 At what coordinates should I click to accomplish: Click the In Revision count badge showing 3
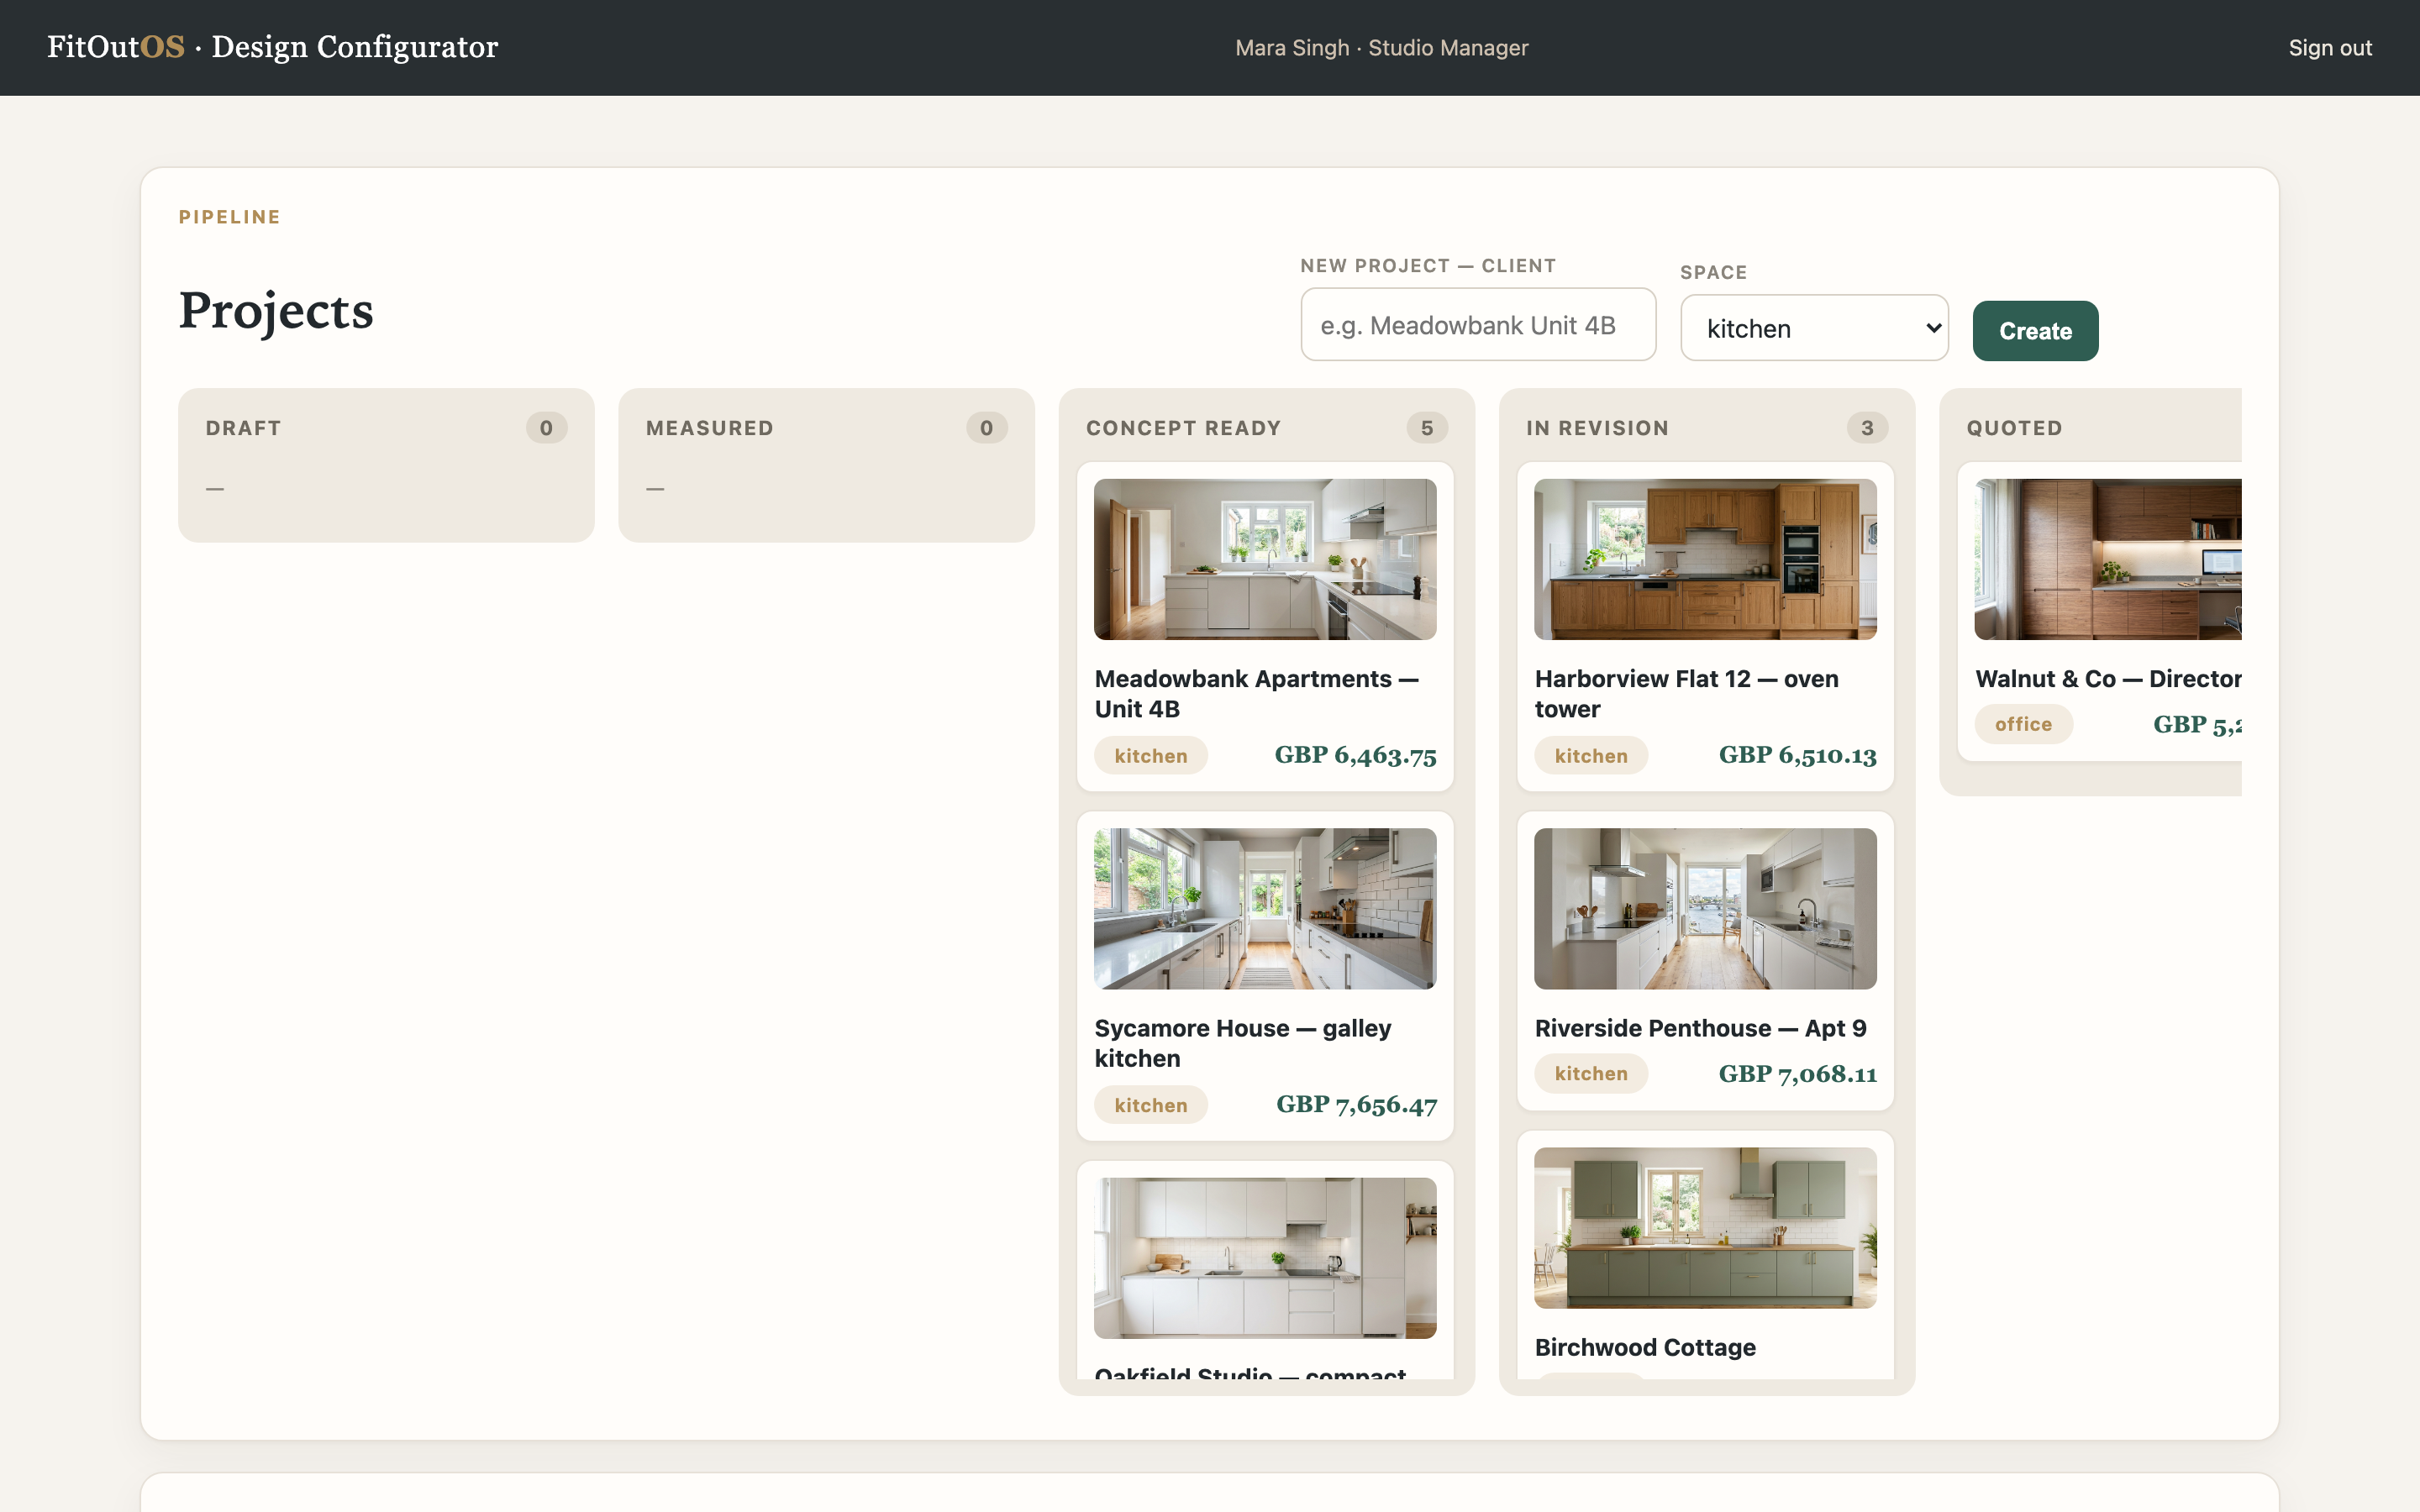[1866, 428]
